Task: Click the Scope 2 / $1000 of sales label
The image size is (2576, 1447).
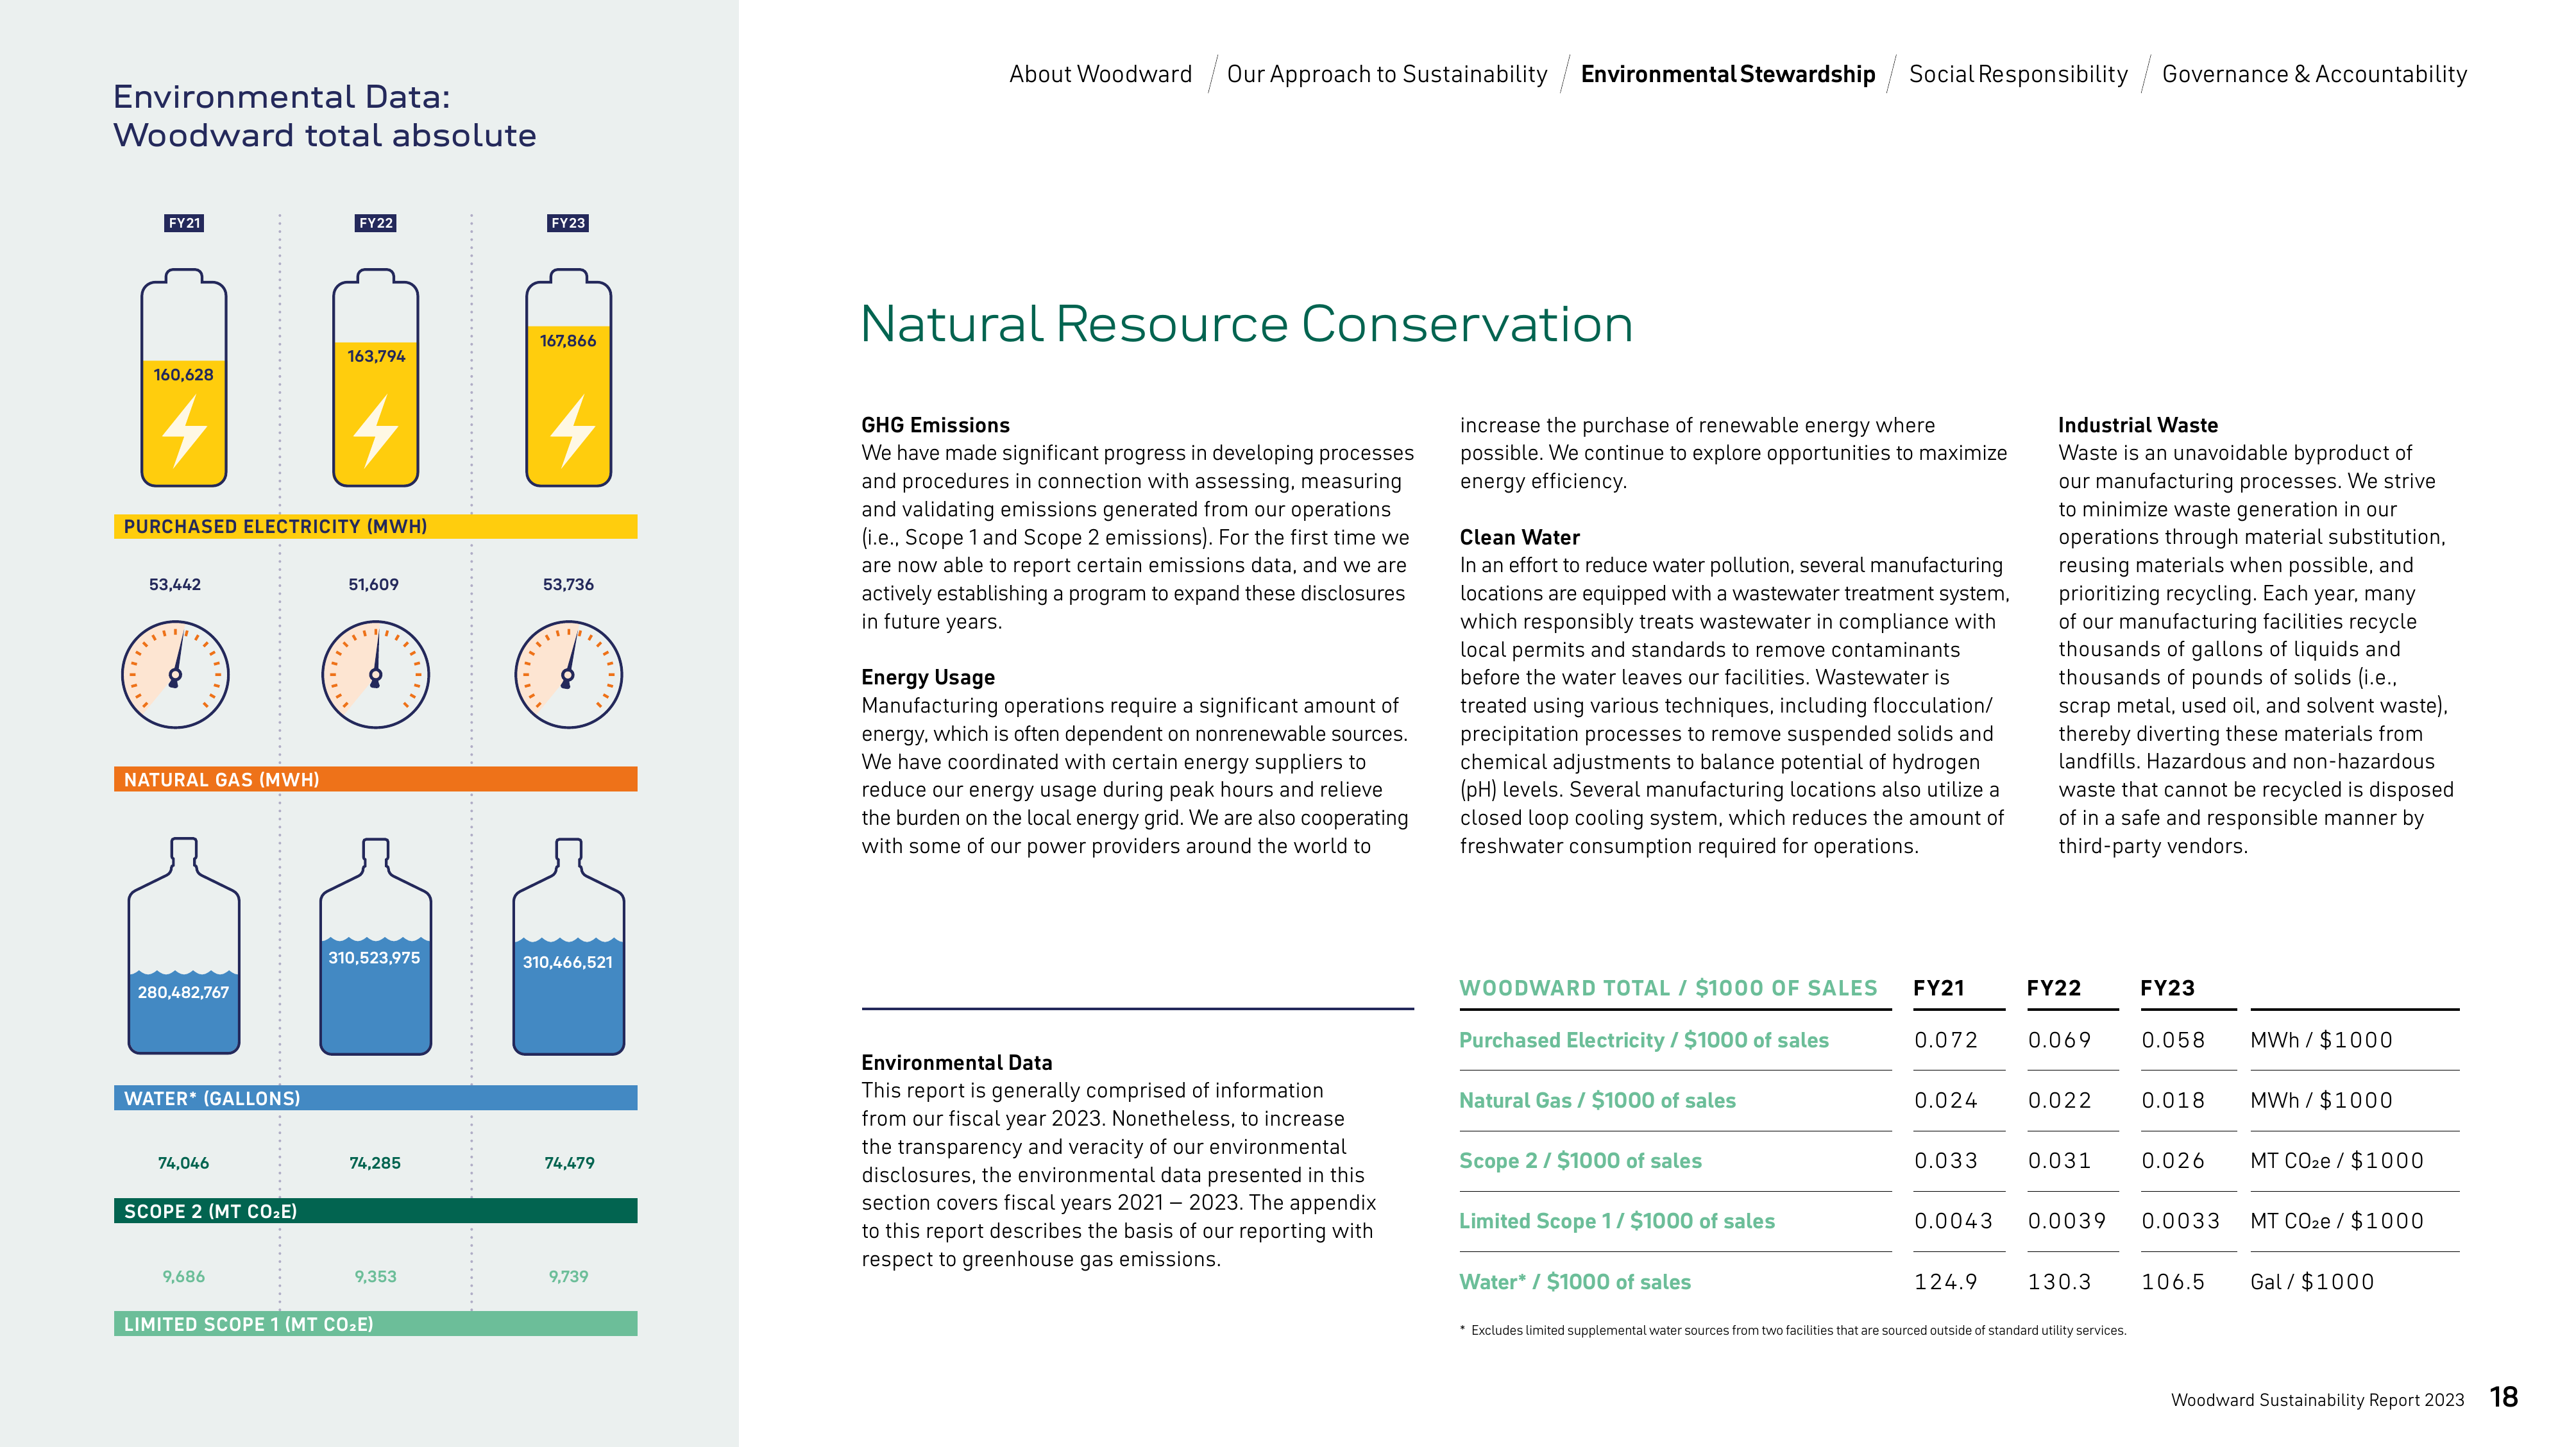Action: [x=1580, y=1161]
